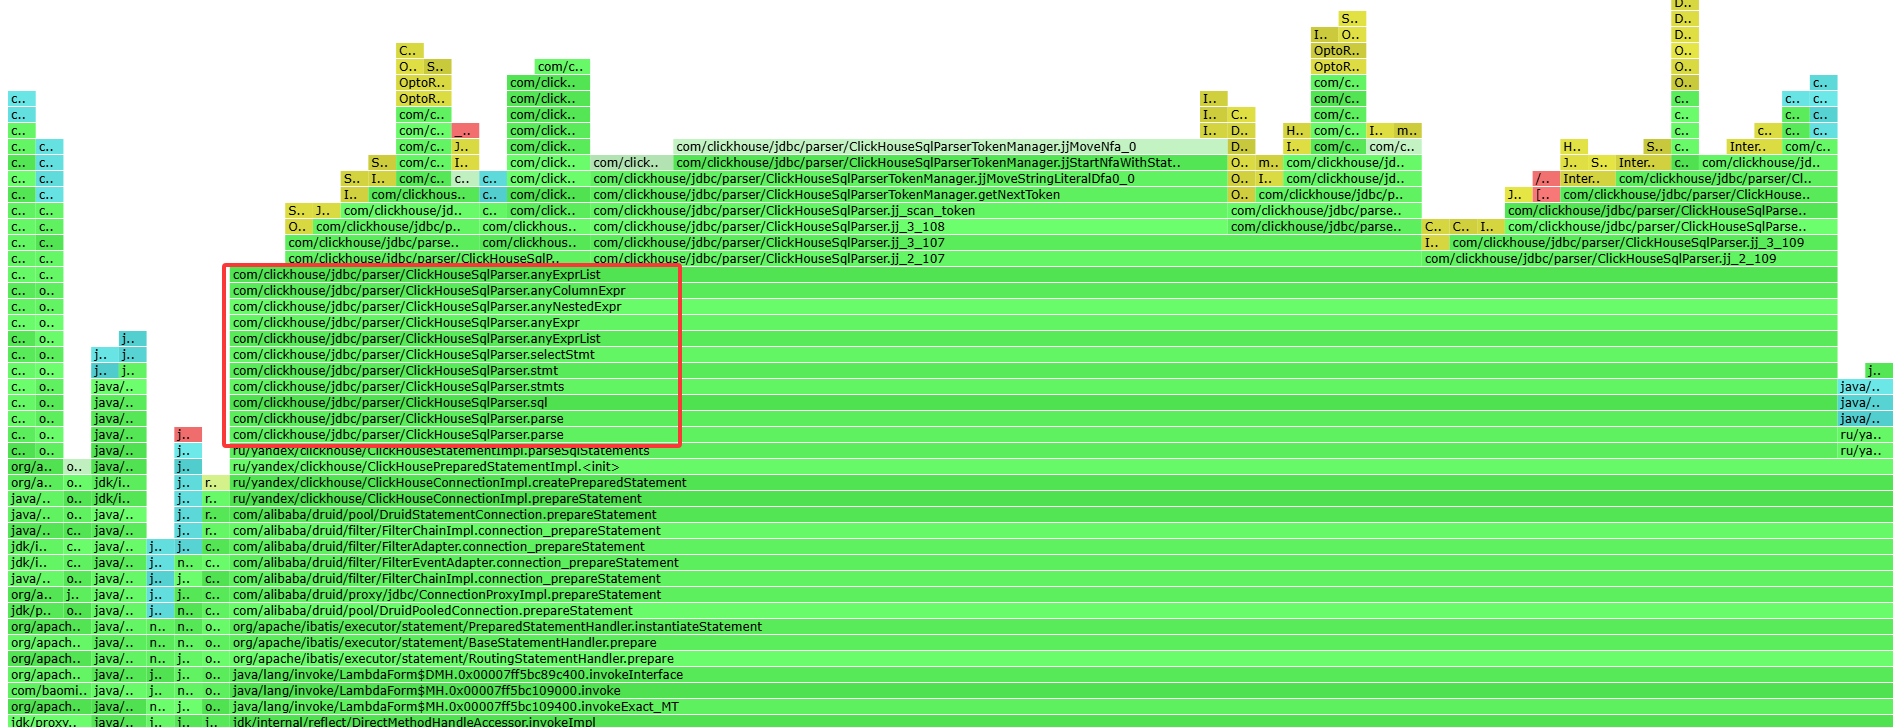Click the ClickHouseSqlParser.jj_2_109 frame

1600,259
